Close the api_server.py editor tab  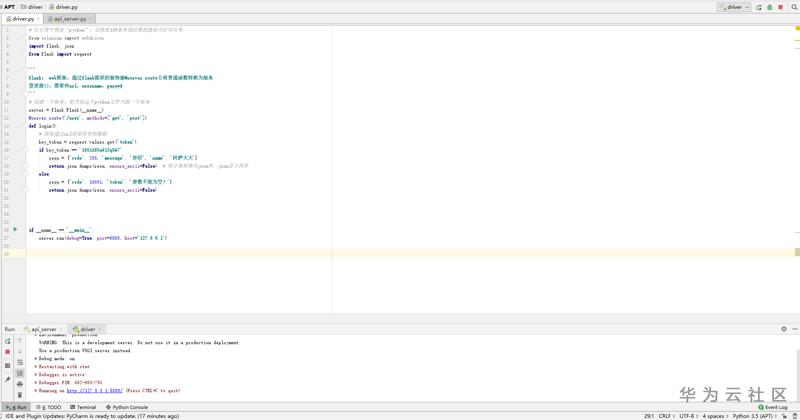click(91, 19)
